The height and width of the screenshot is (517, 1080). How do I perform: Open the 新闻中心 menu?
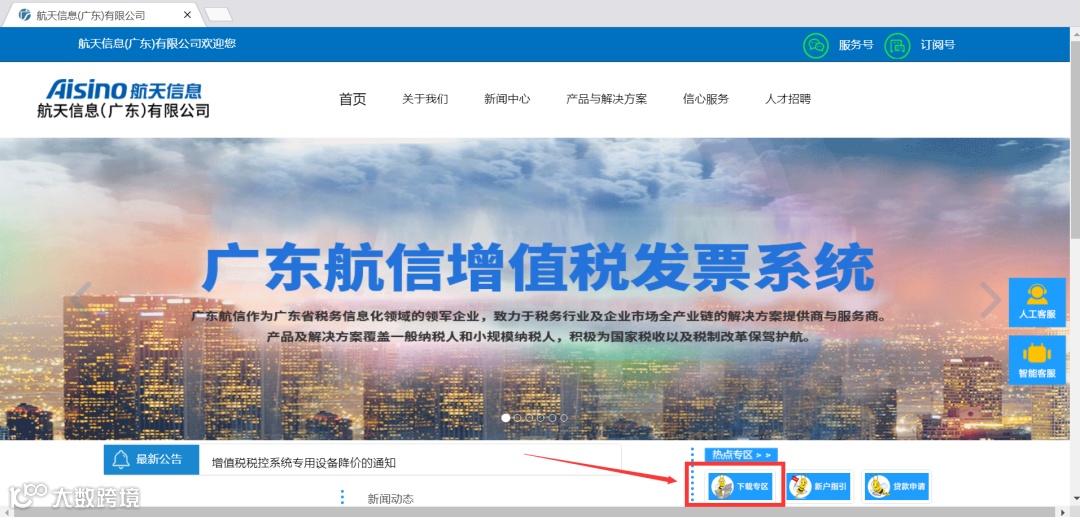click(507, 99)
